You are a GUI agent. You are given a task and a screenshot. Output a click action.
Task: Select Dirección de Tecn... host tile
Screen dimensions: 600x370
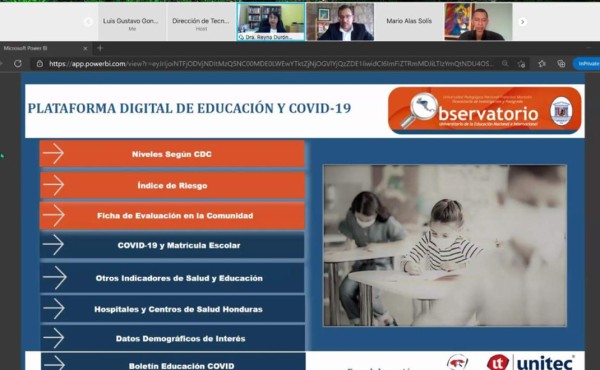pos(201,22)
